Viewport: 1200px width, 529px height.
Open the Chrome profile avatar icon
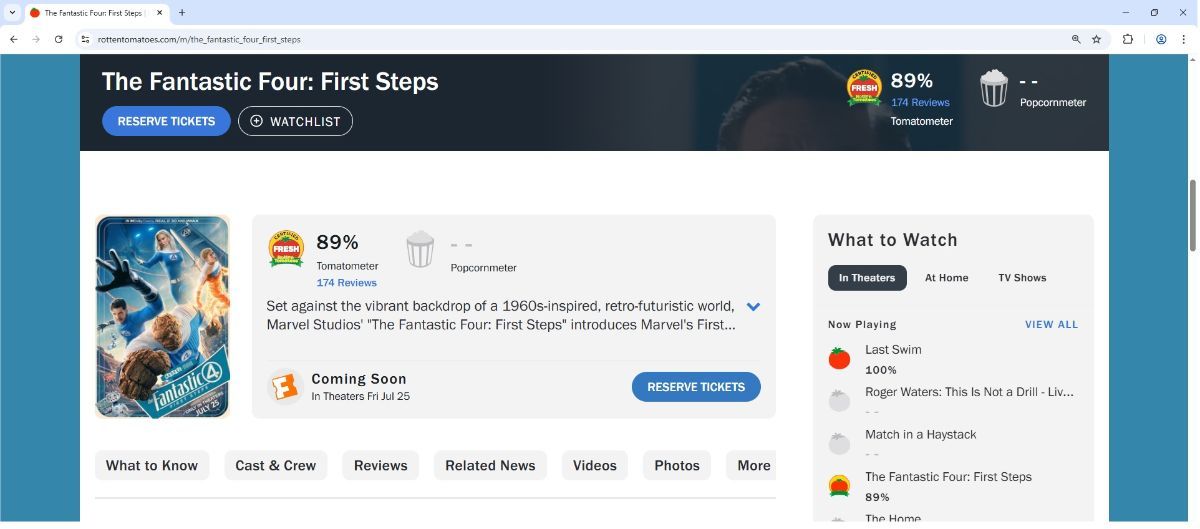pos(1161,39)
